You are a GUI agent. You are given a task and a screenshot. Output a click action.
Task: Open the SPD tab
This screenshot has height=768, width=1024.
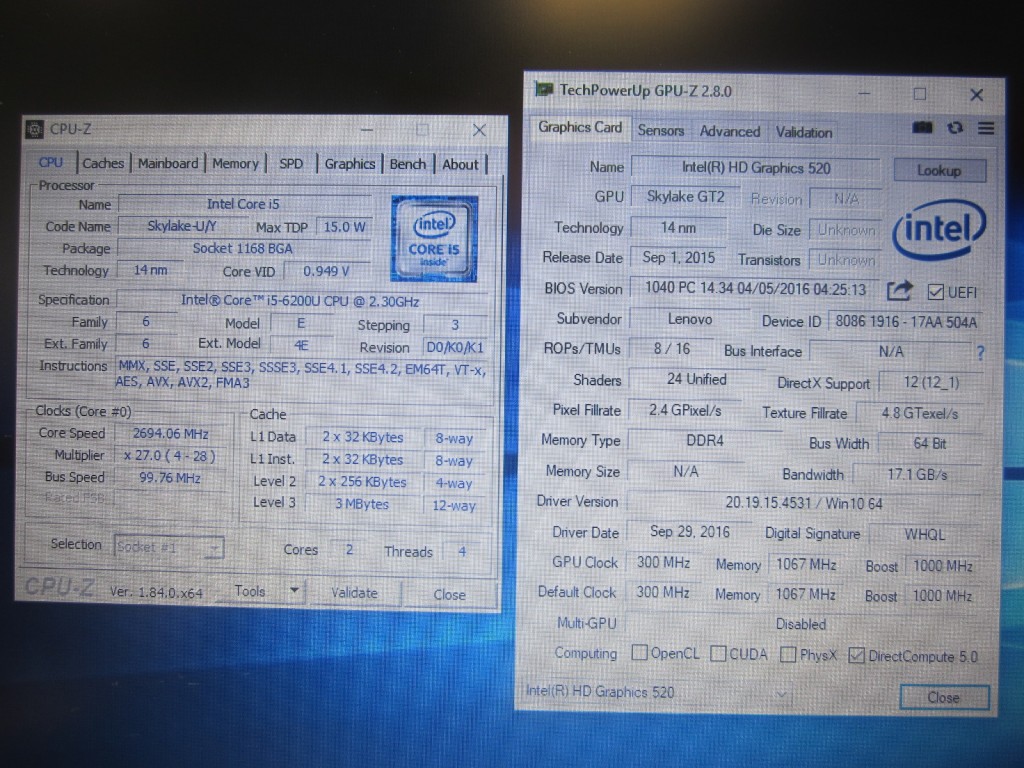click(291, 164)
